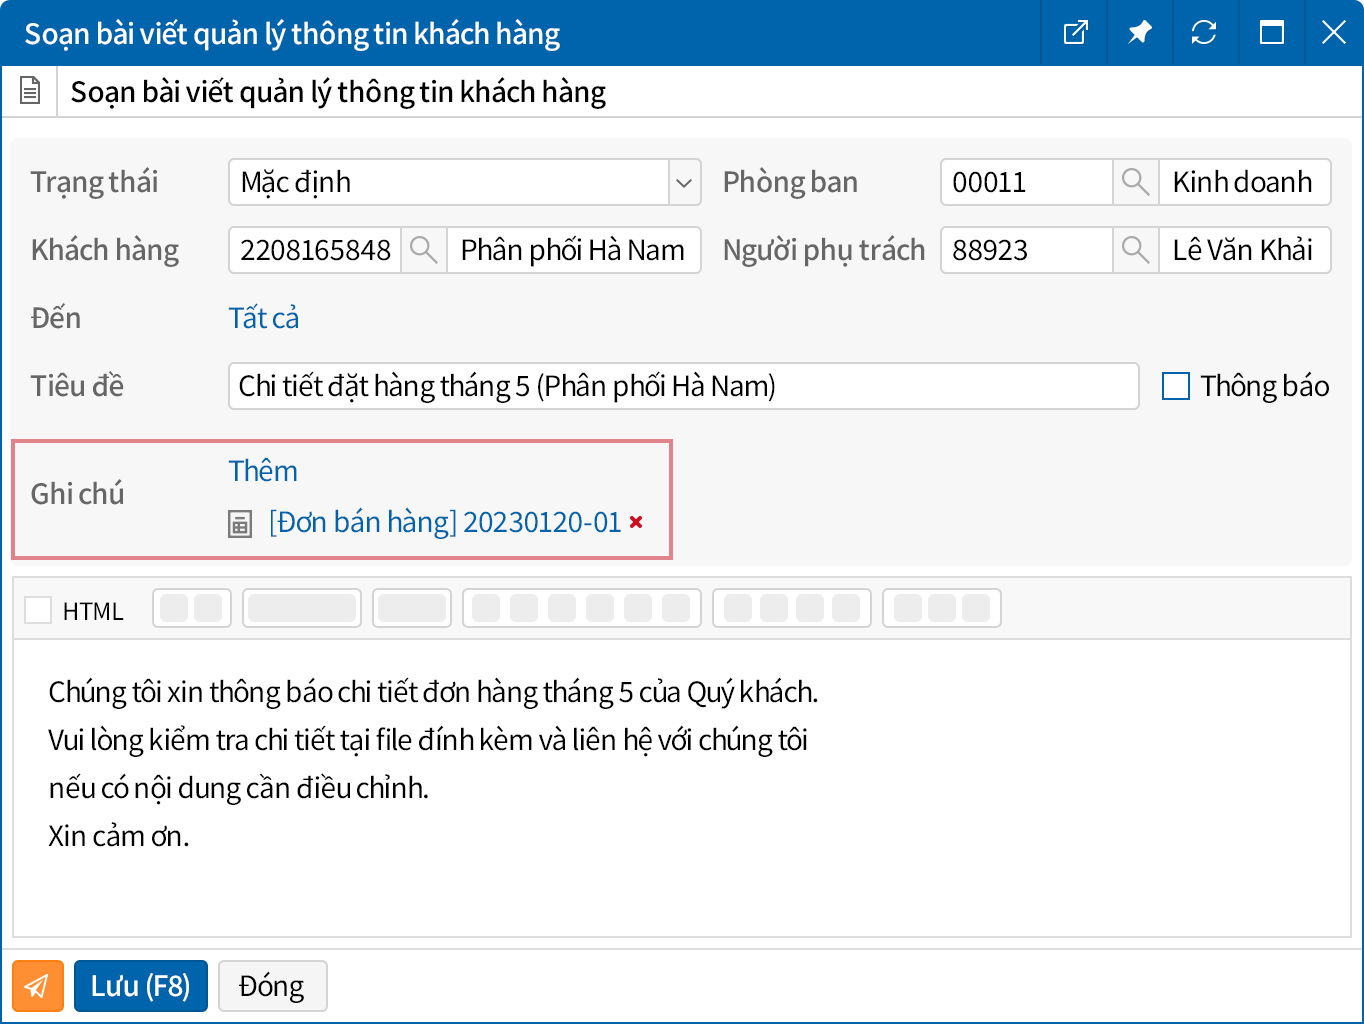Refresh the form using the reload icon
Image resolution: width=1364 pixels, height=1024 pixels.
1203,33
